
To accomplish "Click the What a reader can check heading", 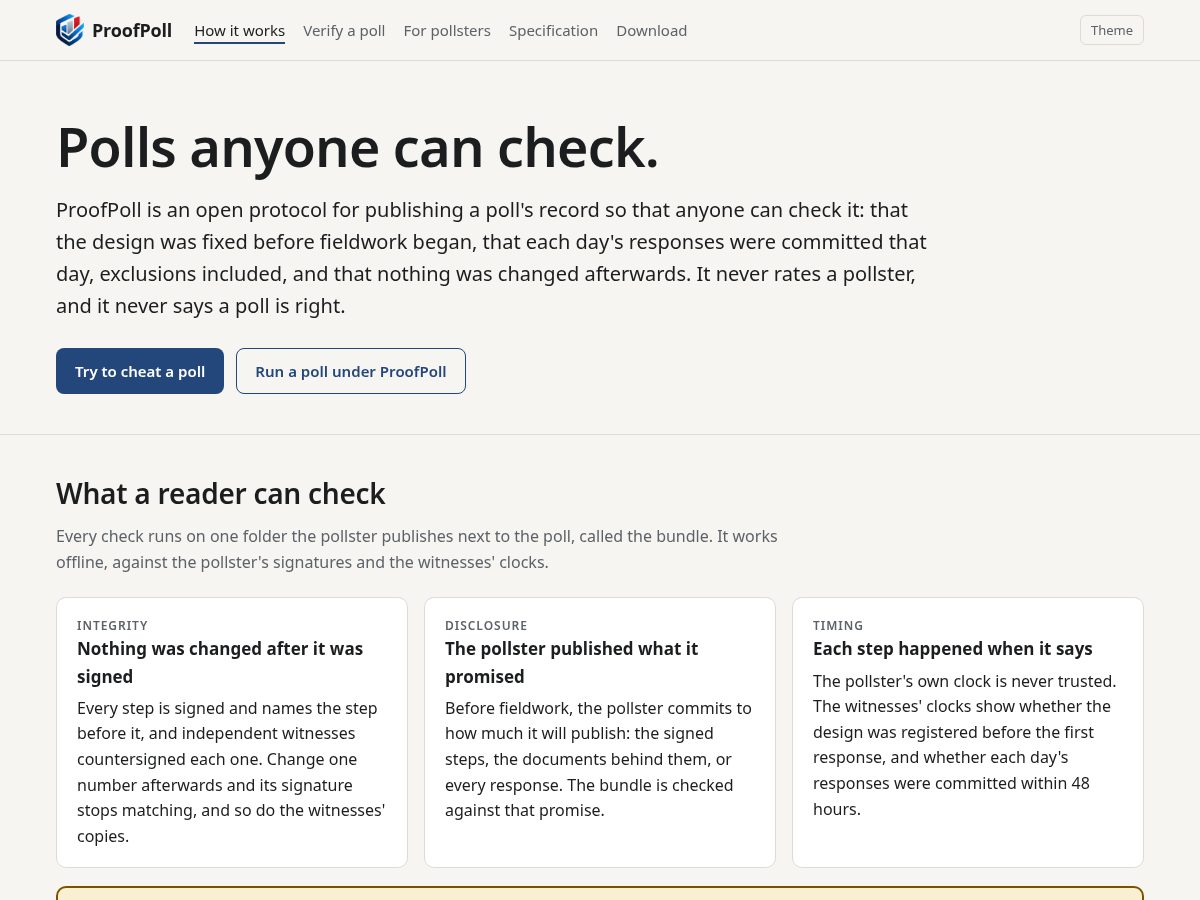I will tap(221, 493).
